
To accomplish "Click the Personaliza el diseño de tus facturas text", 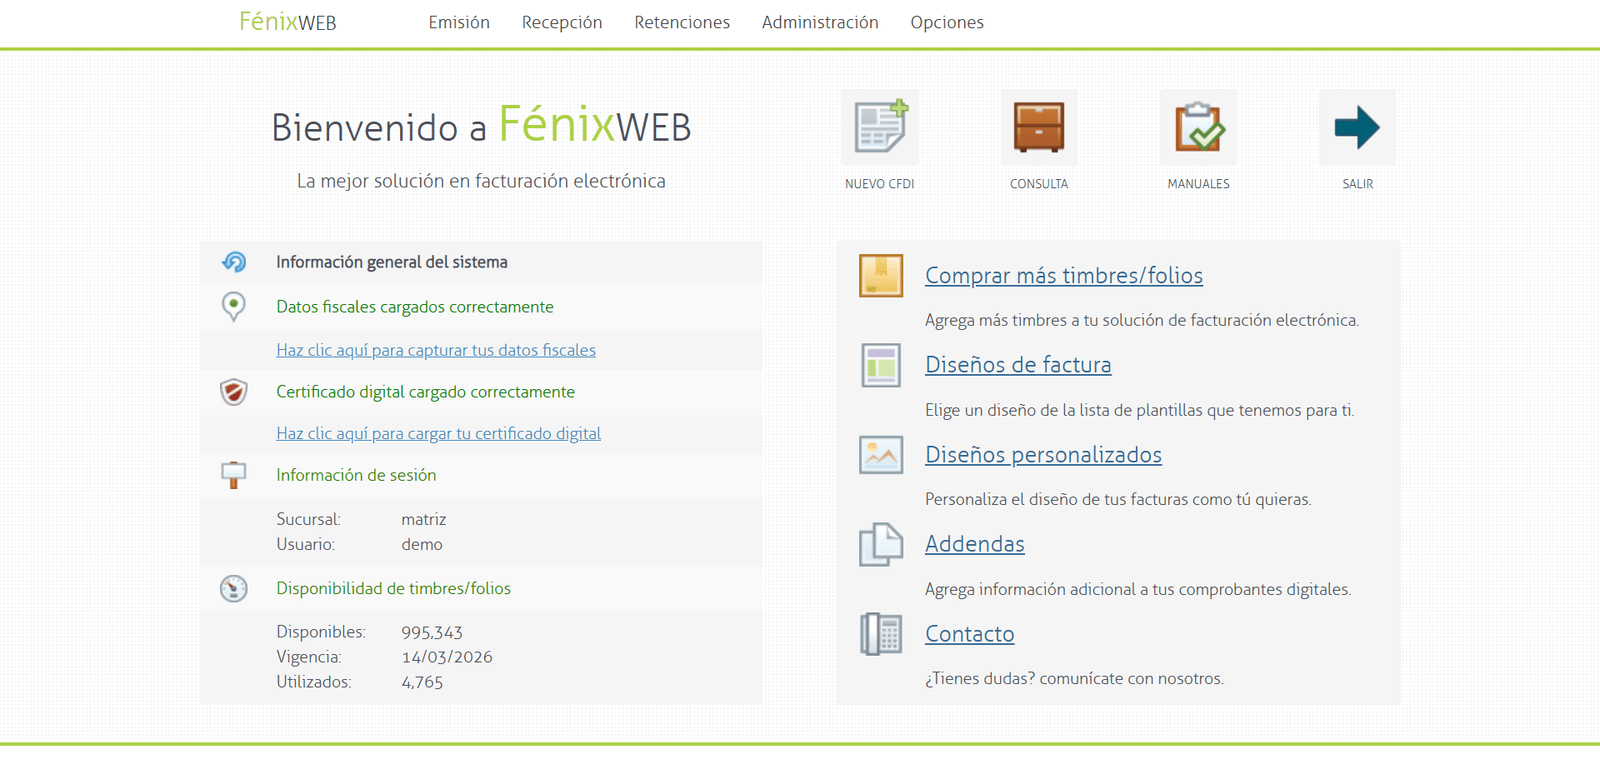I will pyautogui.click(x=1118, y=499).
